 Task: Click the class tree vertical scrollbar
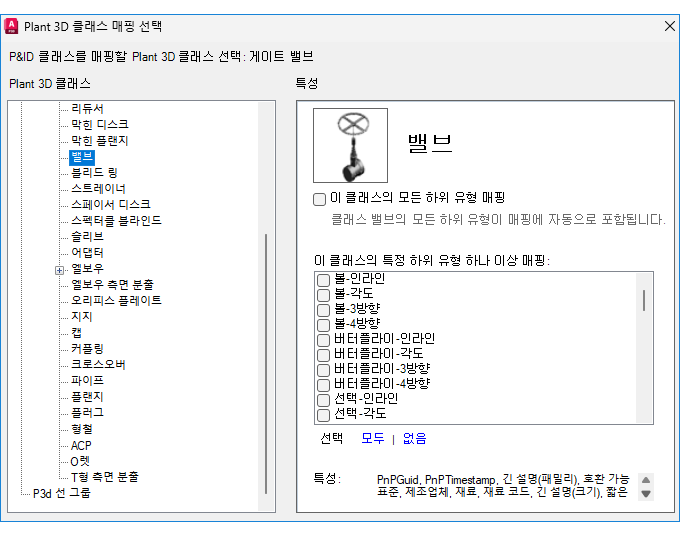[x=265, y=364]
